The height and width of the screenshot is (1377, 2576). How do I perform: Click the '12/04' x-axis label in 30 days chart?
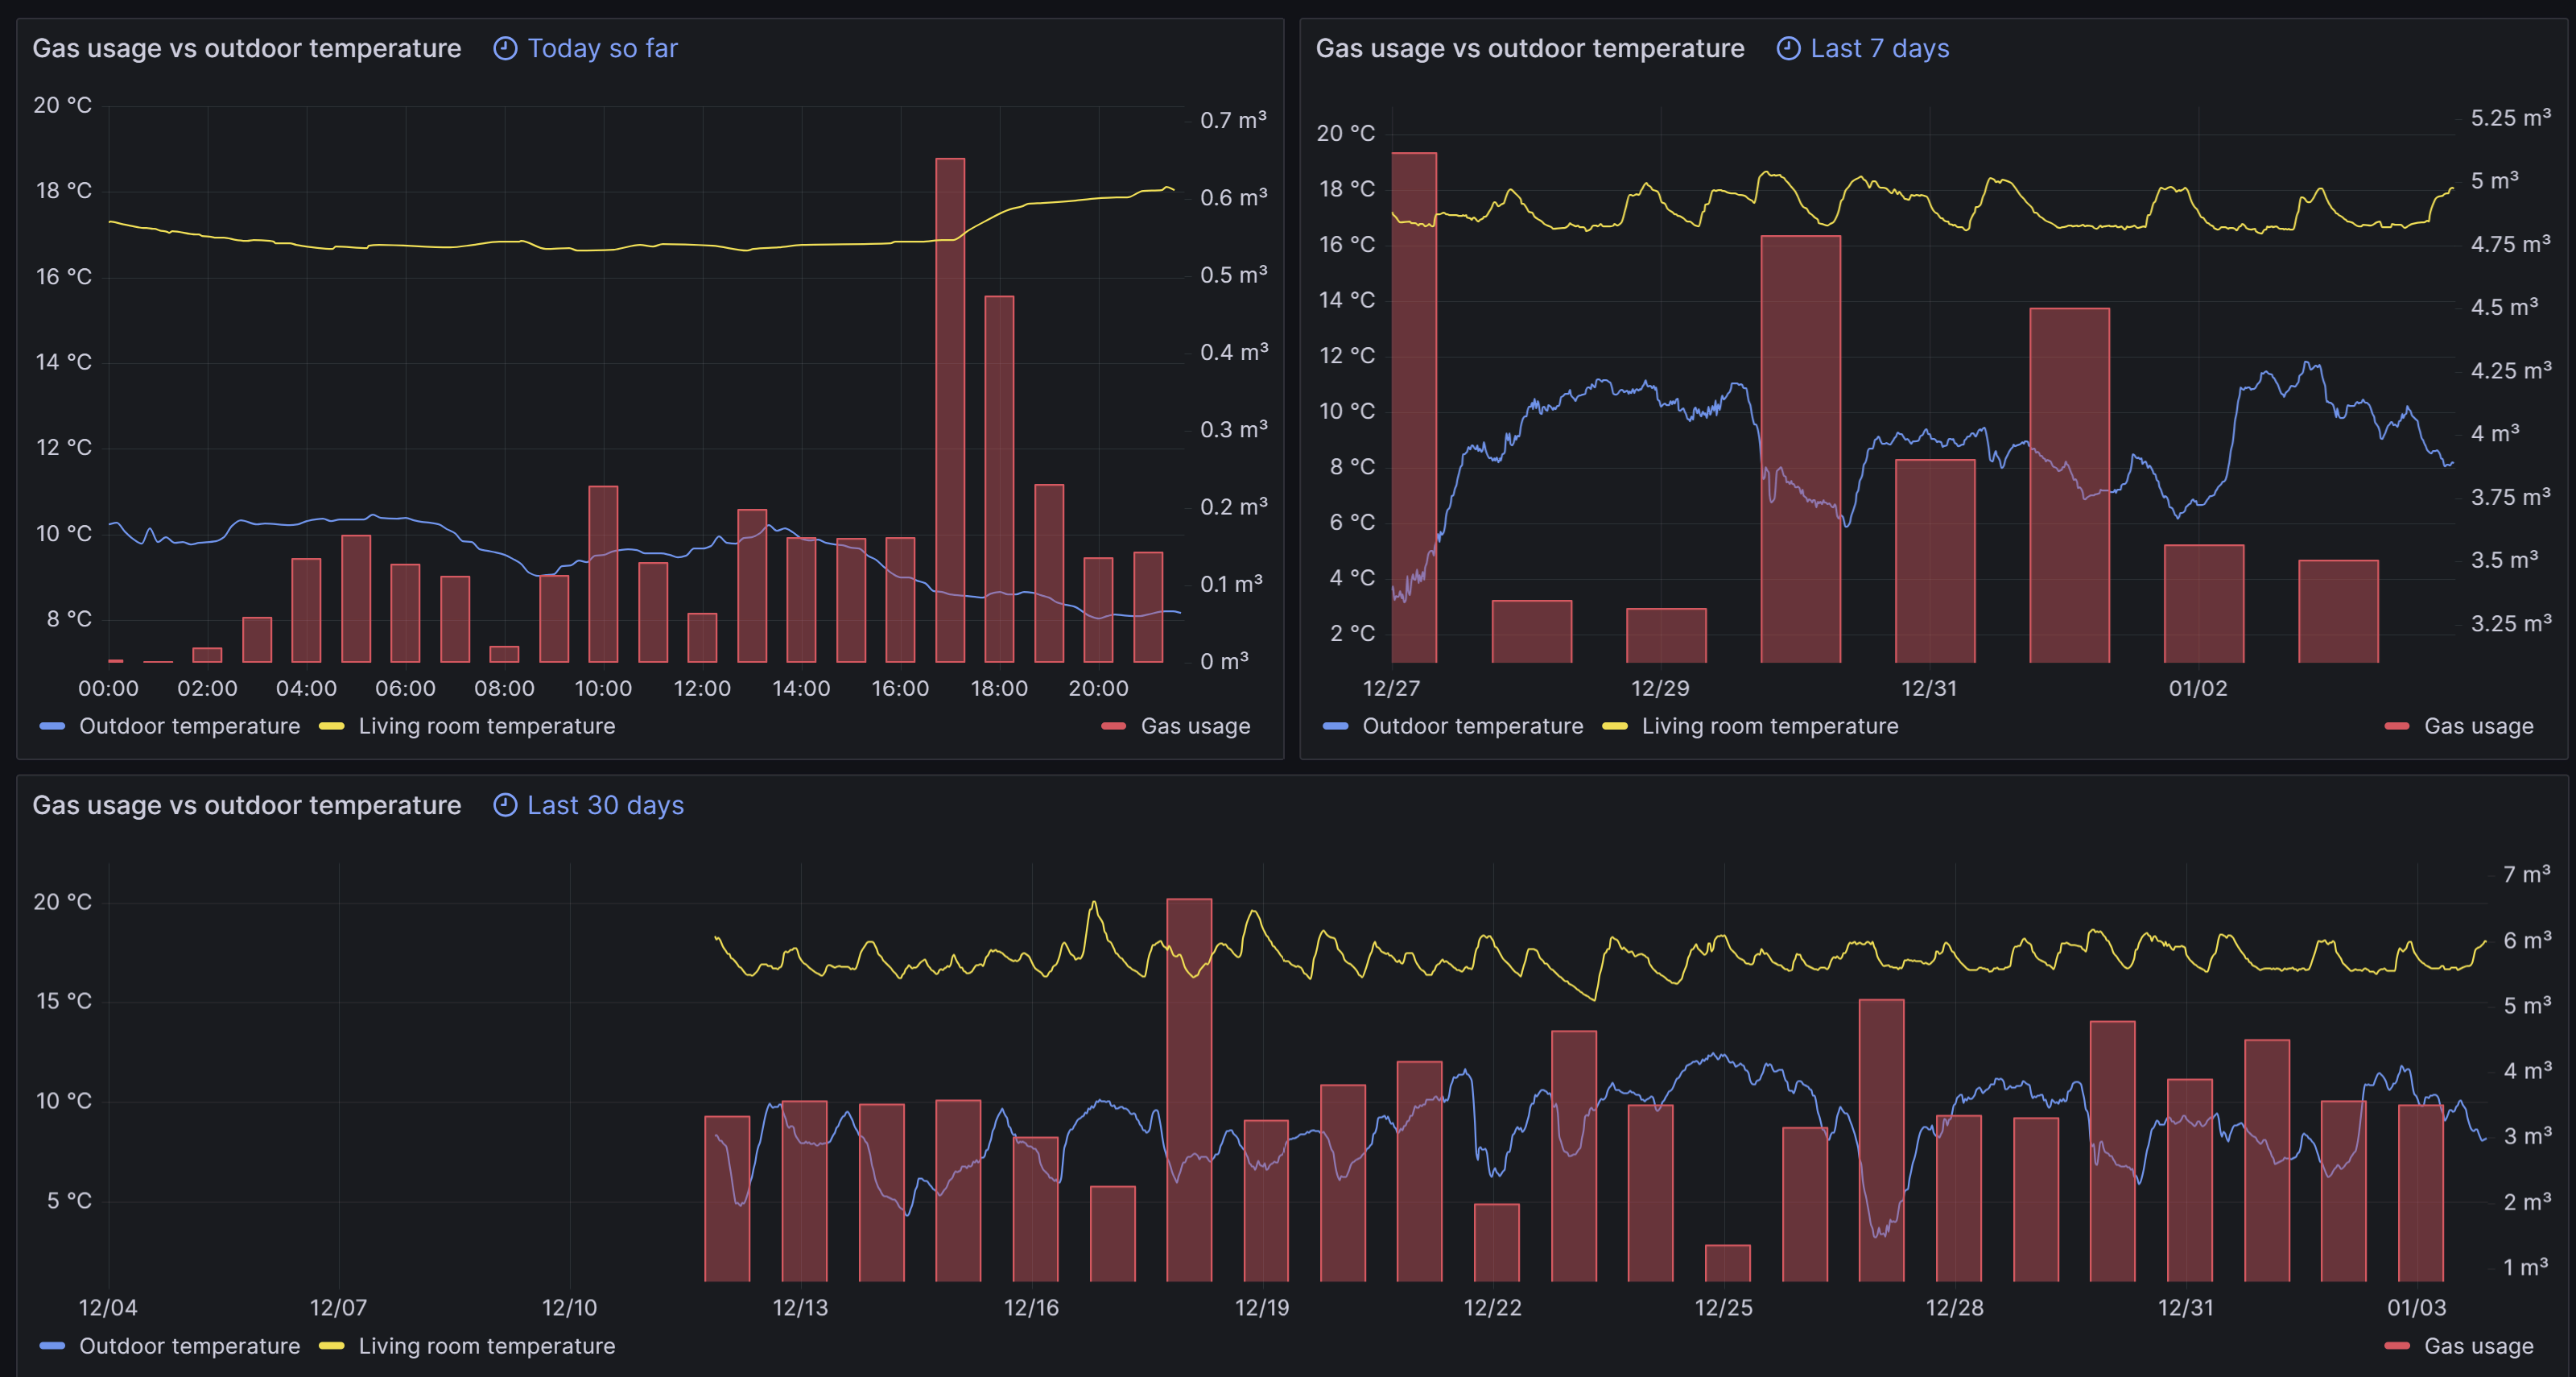tap(108, 1307)
